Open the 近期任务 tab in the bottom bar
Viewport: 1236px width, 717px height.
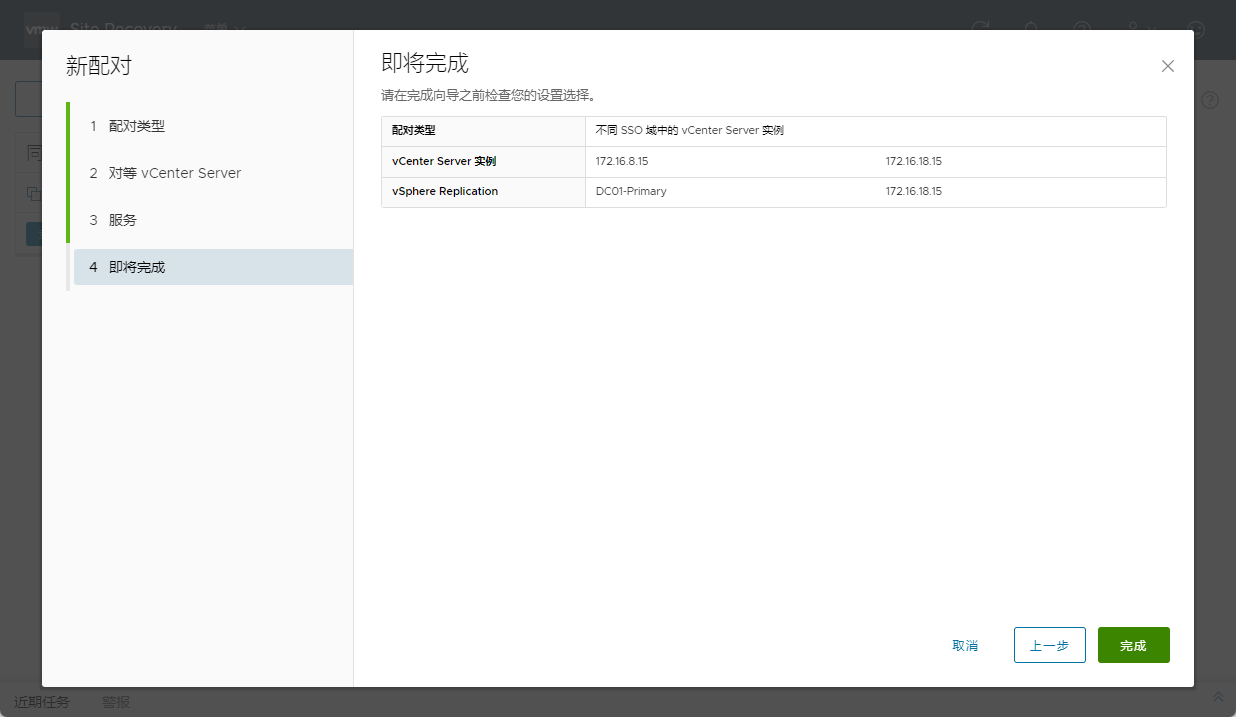(42, 702)
